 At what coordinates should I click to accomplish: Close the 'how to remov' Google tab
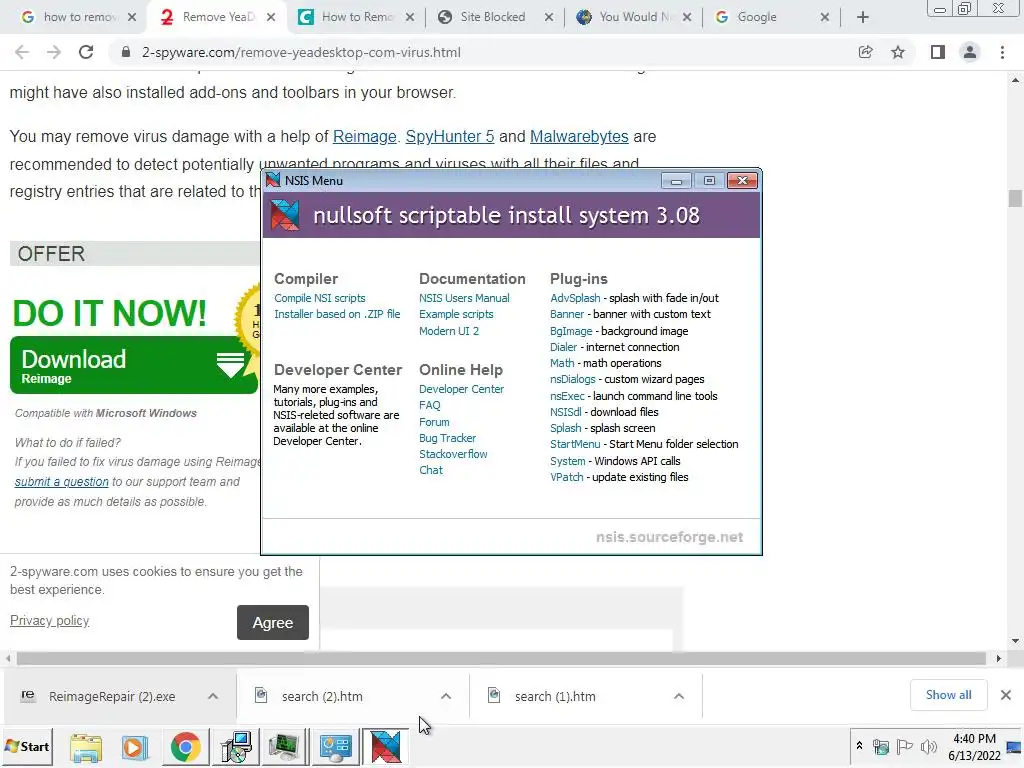132,17
